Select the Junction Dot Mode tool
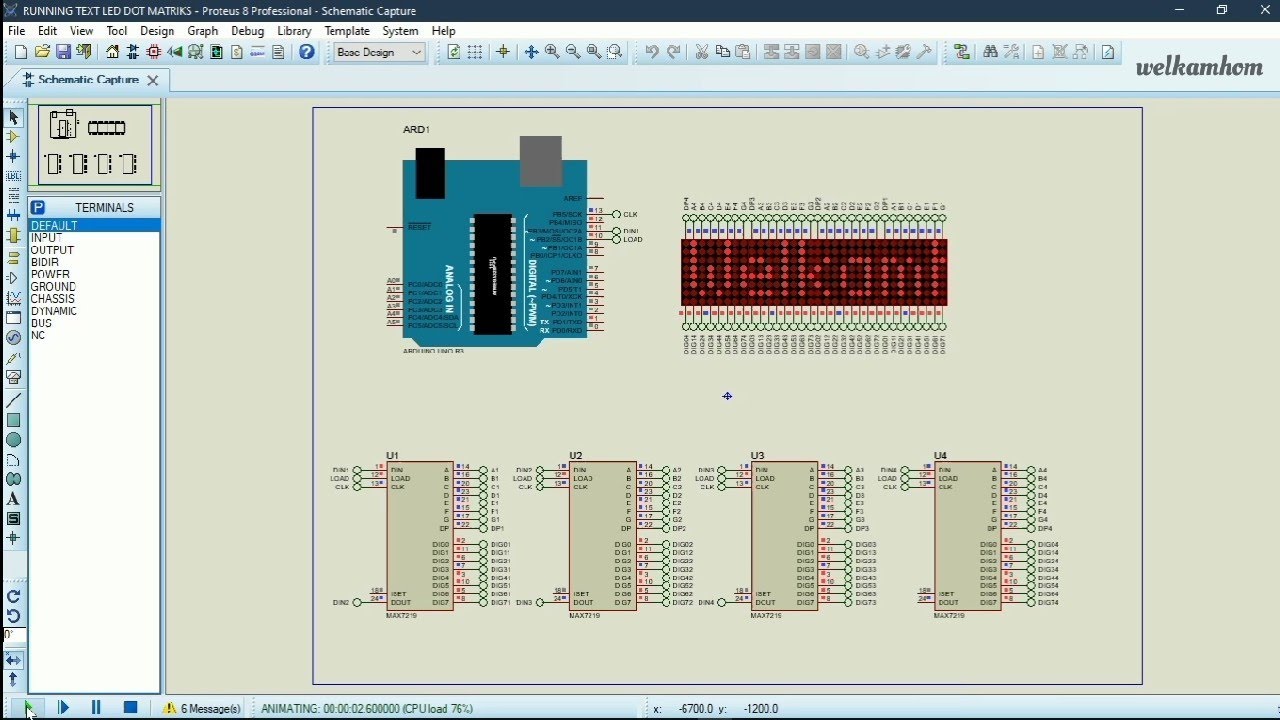Screen dimensions: 1280x720 [x=13, y=156]
